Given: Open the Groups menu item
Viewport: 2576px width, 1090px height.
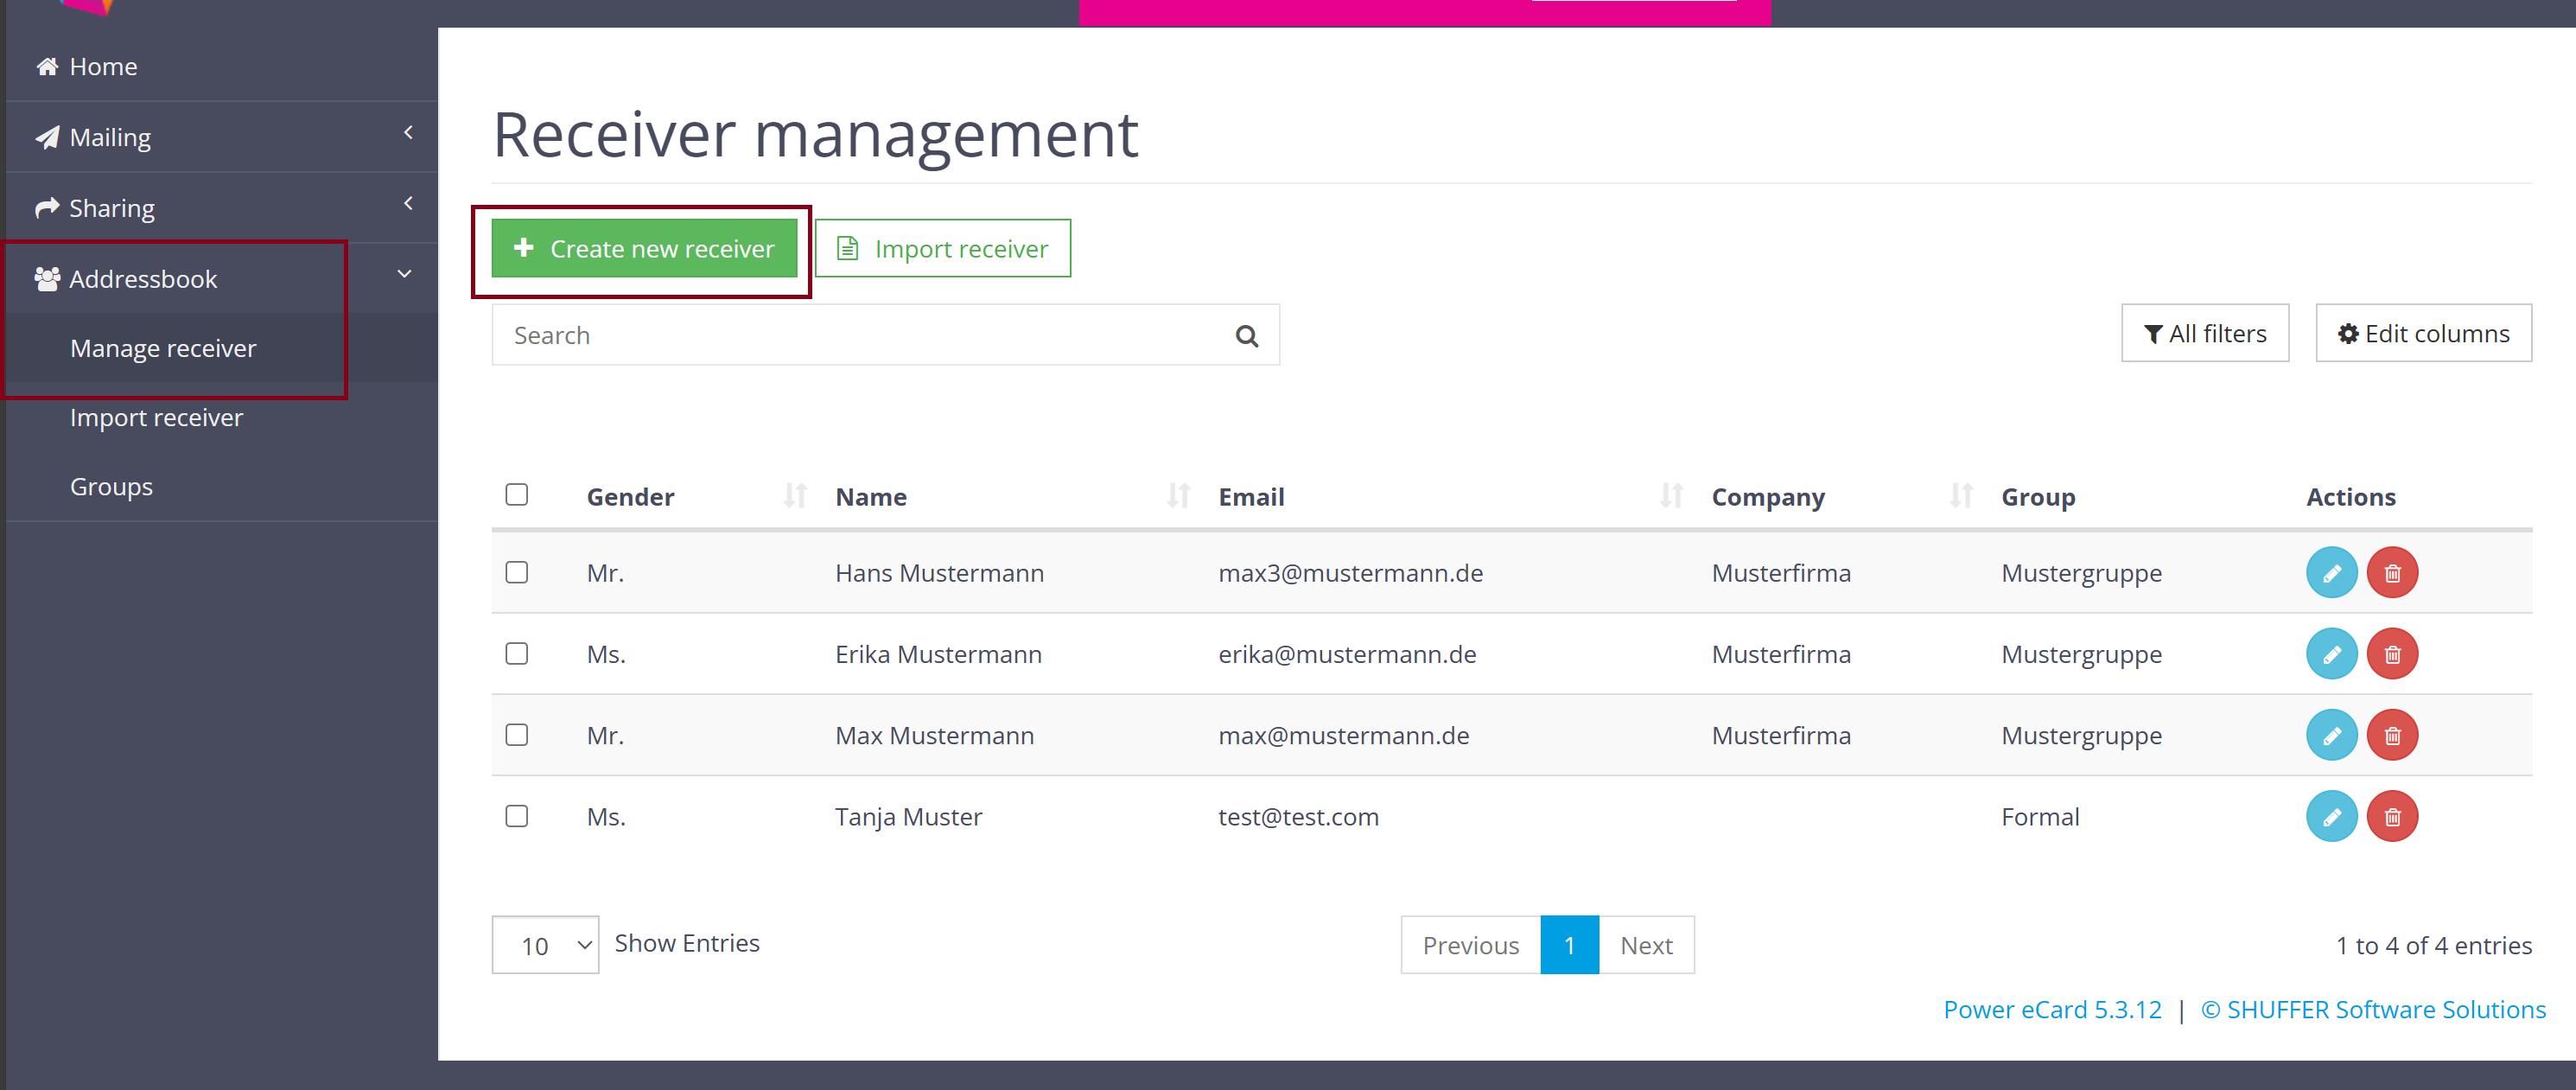Looking at the screenshot, I should pyautogui.click(x=111, y=485).
